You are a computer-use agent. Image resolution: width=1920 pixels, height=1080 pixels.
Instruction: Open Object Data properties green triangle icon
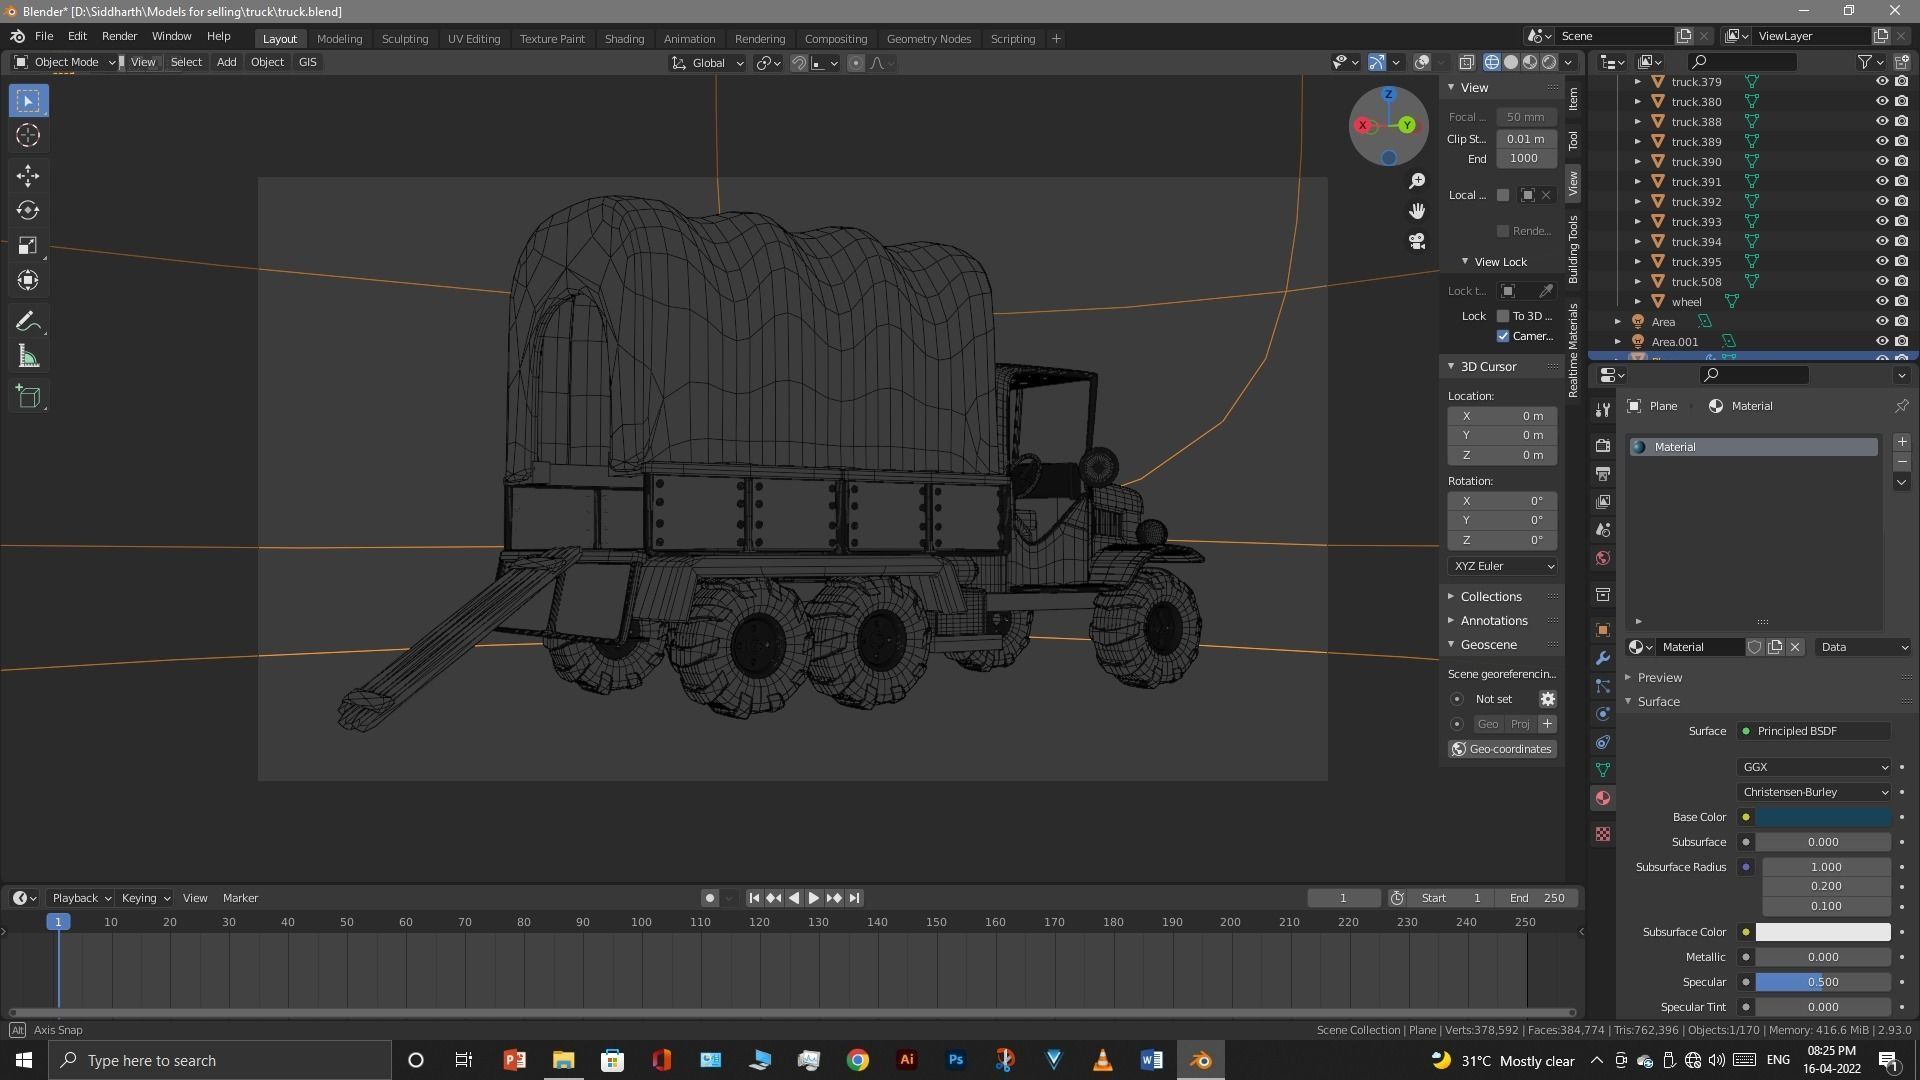click(x=1603, y=770)
